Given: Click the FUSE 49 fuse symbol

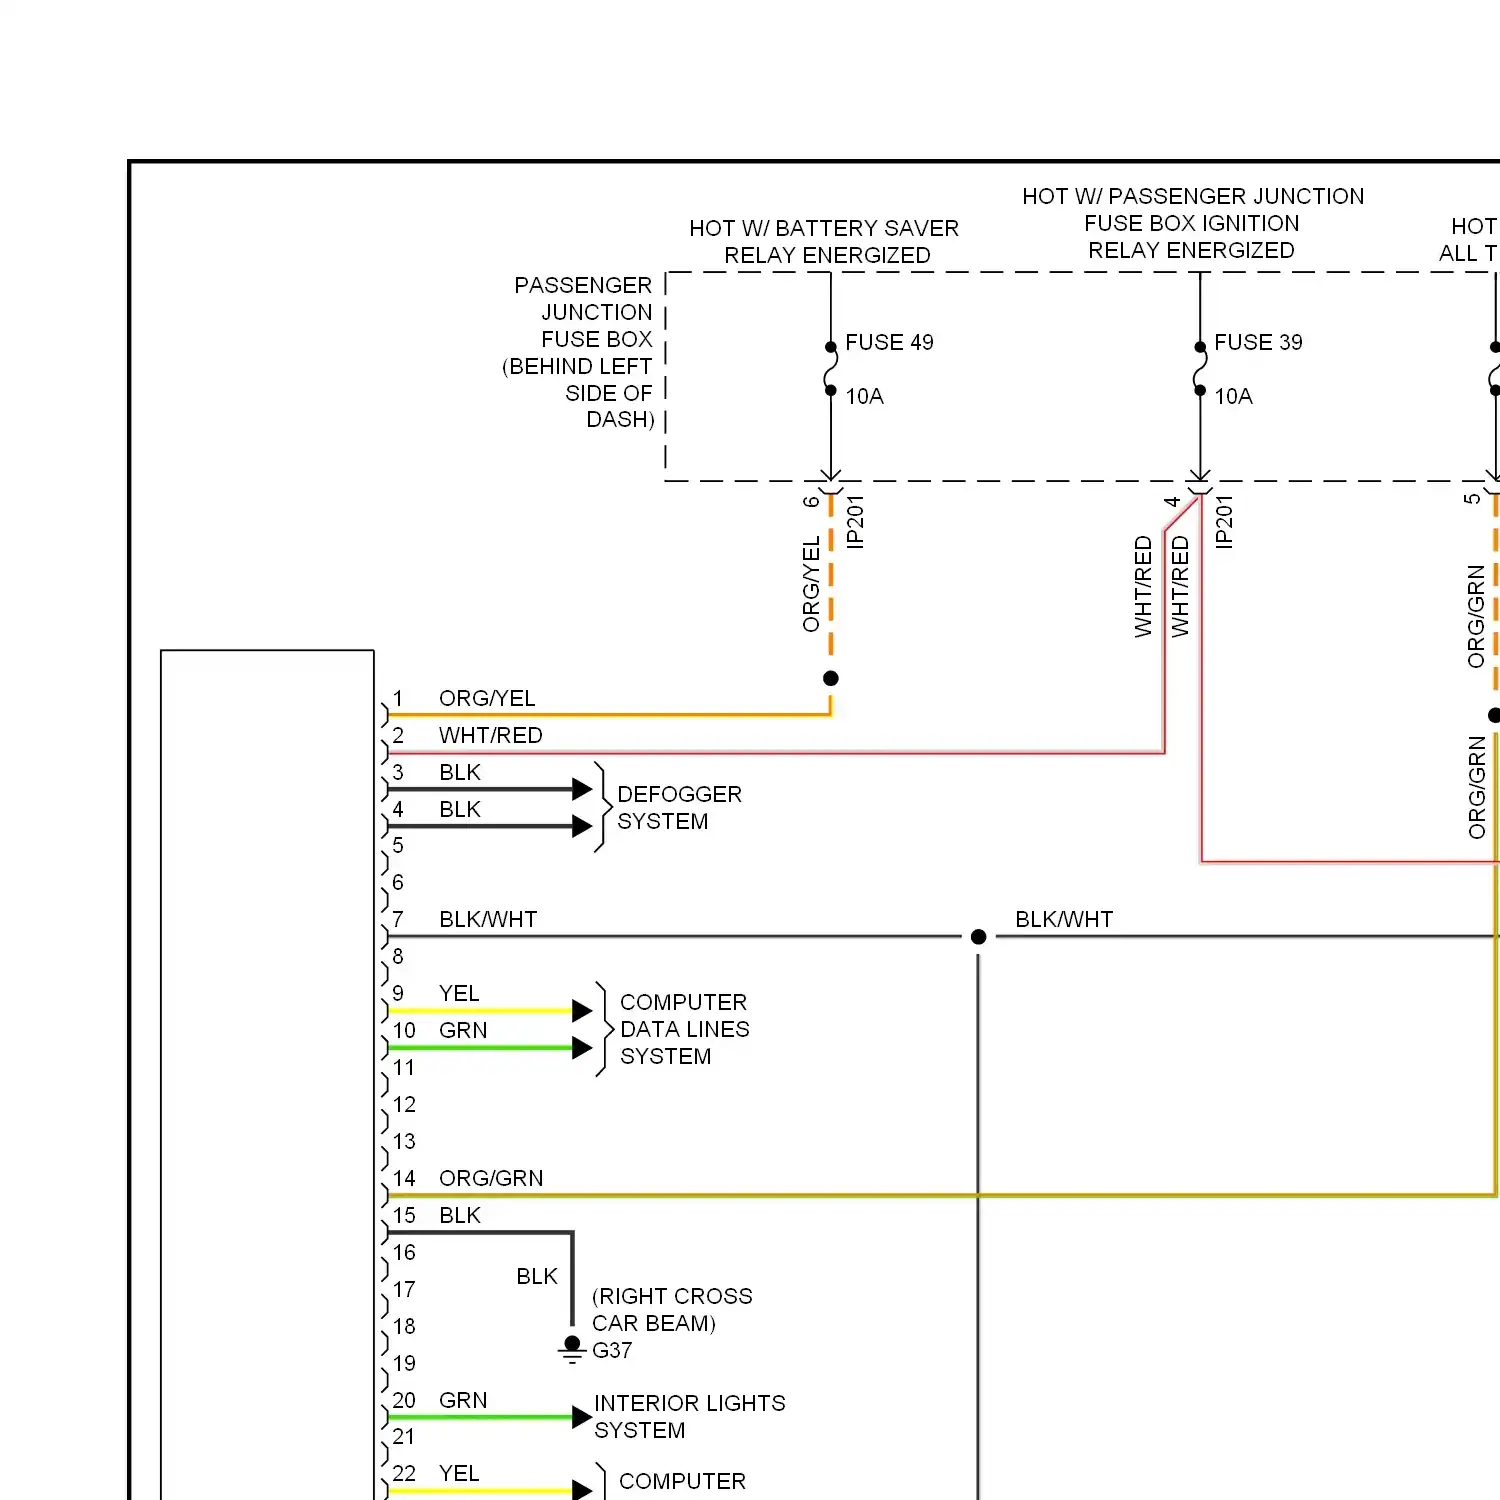Looking at the screenshot, I should point(830,369).
